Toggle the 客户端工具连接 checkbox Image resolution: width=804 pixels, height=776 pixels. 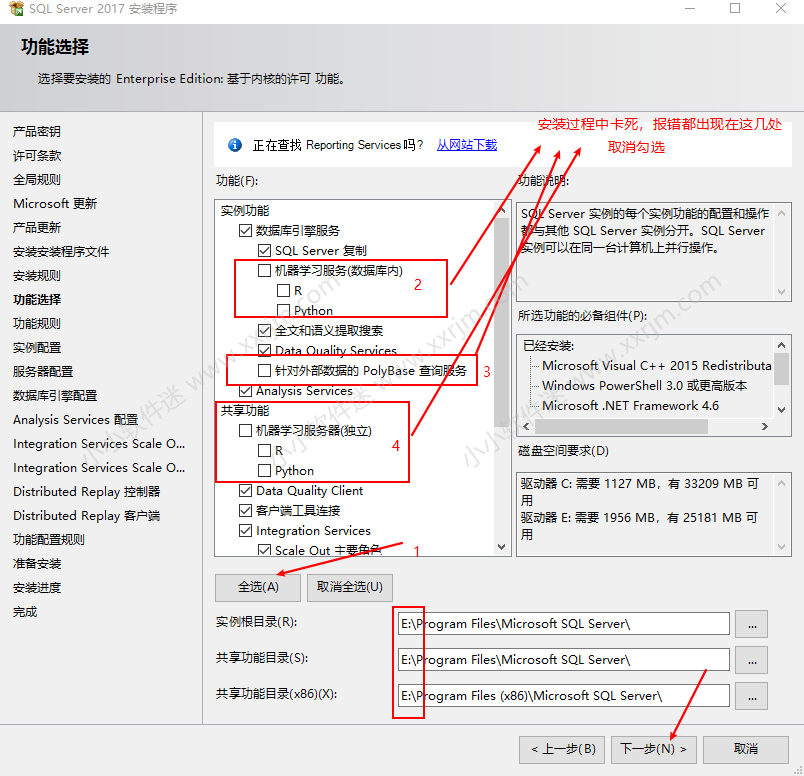tap(246, 511)
